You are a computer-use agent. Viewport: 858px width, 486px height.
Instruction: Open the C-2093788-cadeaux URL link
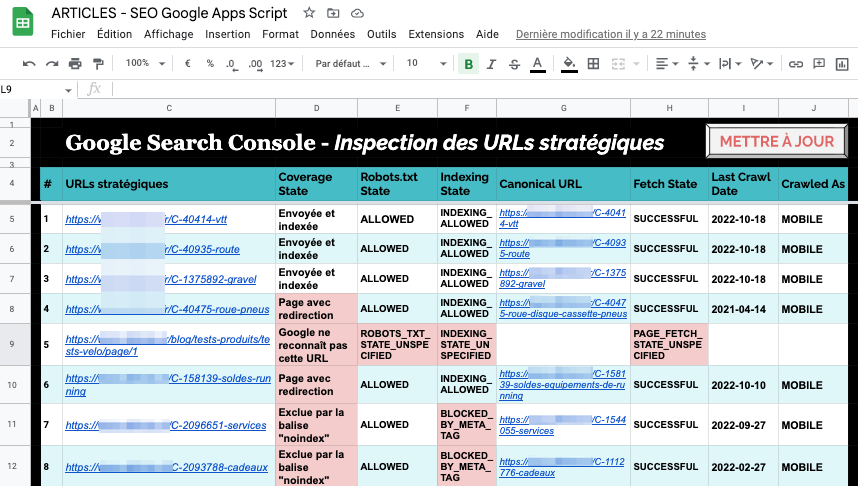(x=166, y=467)
